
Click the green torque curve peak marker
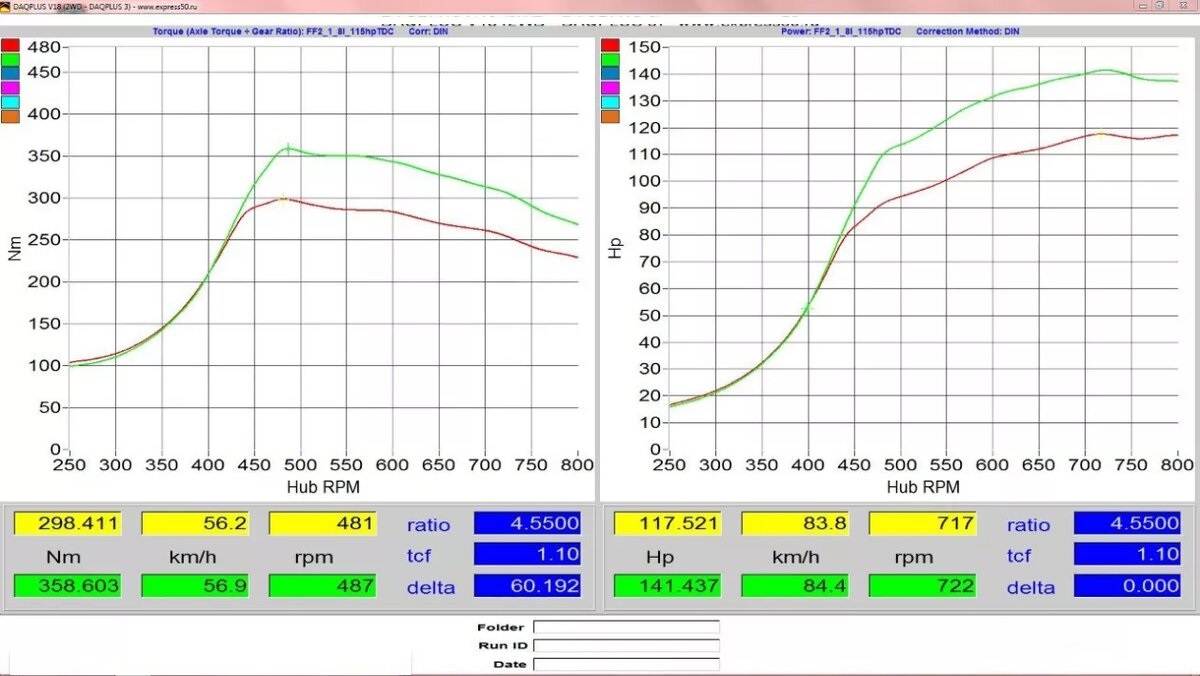tap(288, 149)
